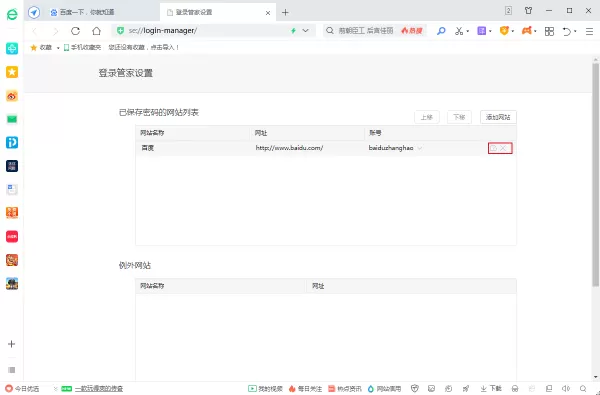Expand the orange shield dropdown arrow
The image size is (600, 395).
point(513,31)
